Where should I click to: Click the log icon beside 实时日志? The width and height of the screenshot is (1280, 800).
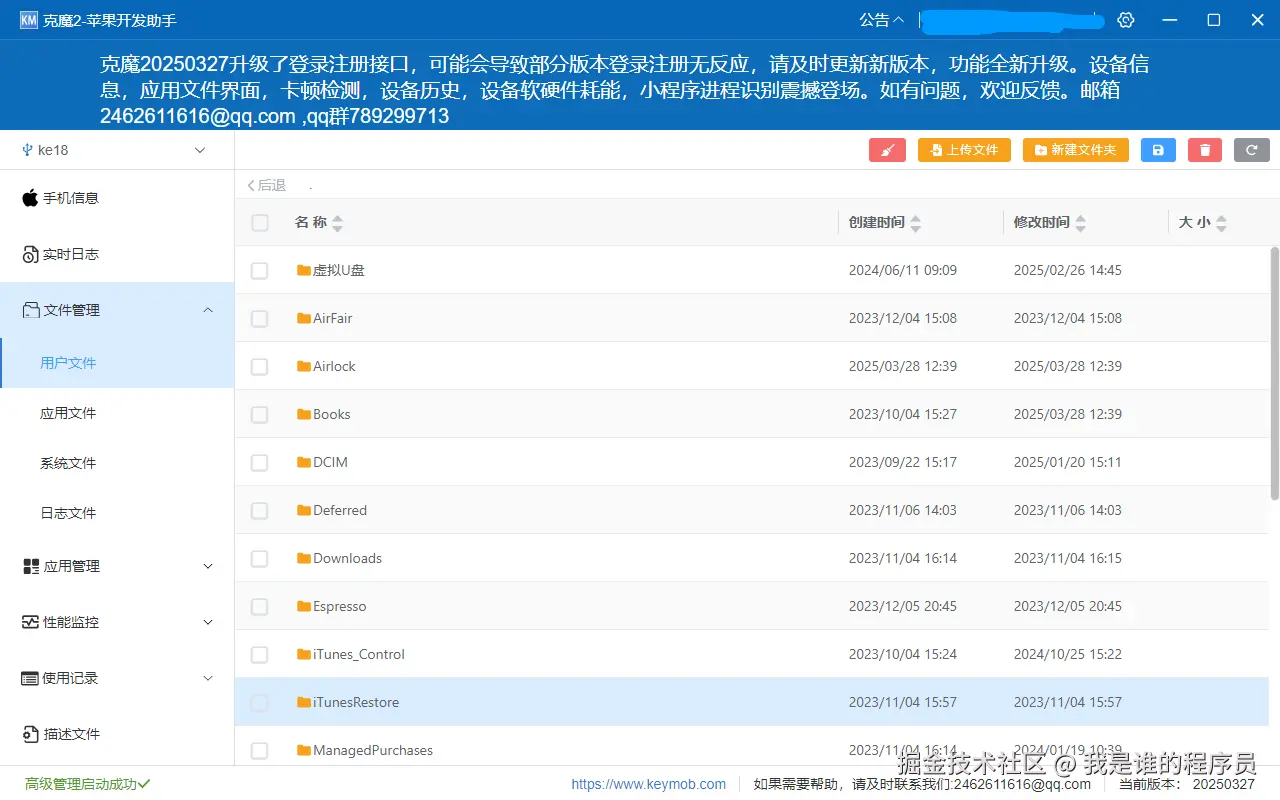[x=30, y=254]
